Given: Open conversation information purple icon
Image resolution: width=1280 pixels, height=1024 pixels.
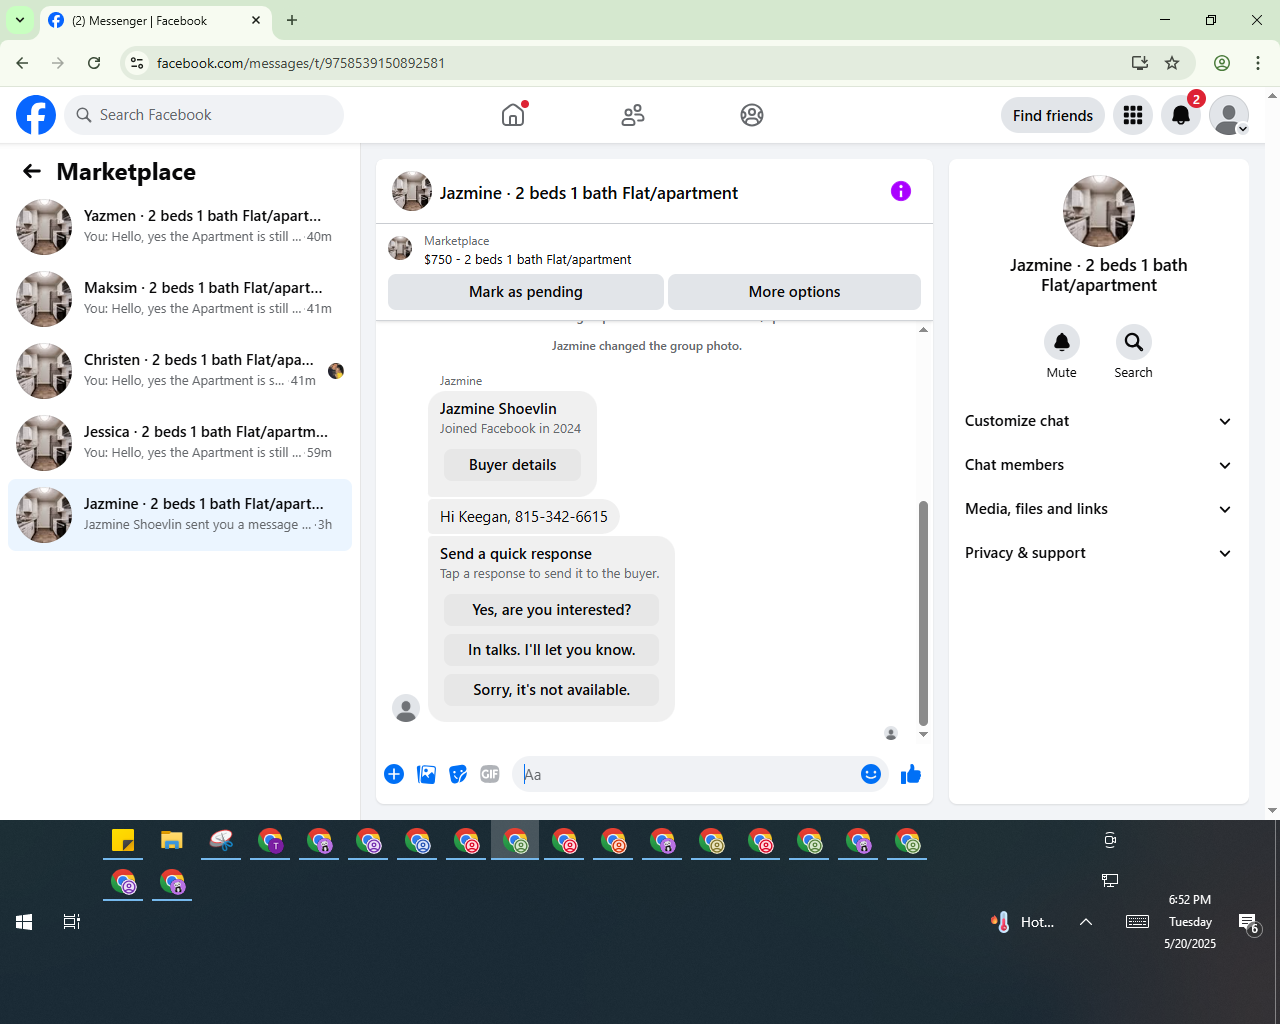Looking at the screenshot, I should [x=901, y=191].
